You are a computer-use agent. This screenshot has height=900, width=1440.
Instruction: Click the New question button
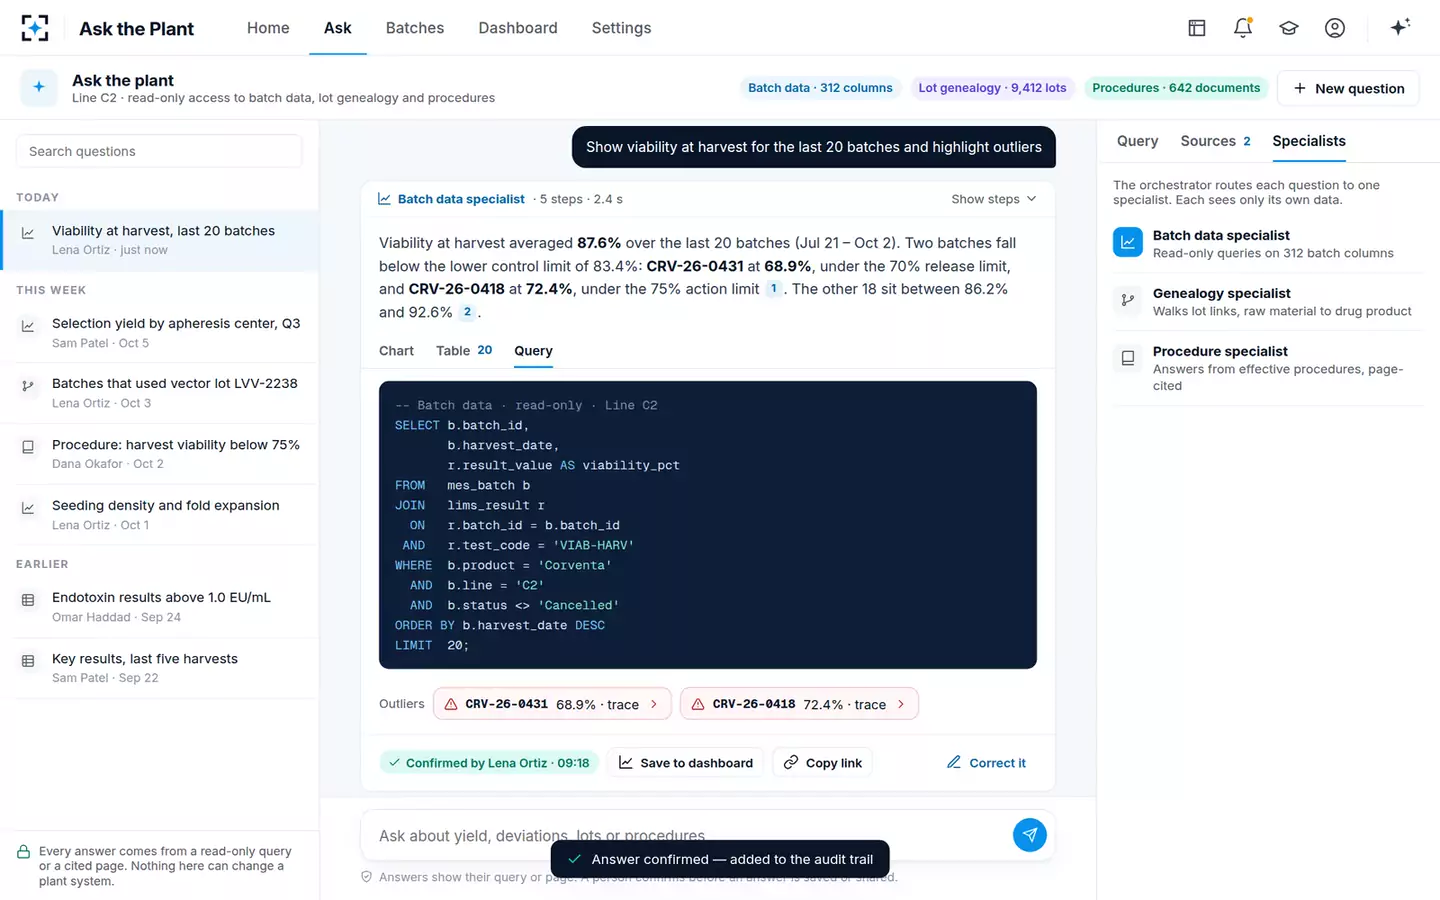pyautogui.click(x=1349, y=88)
